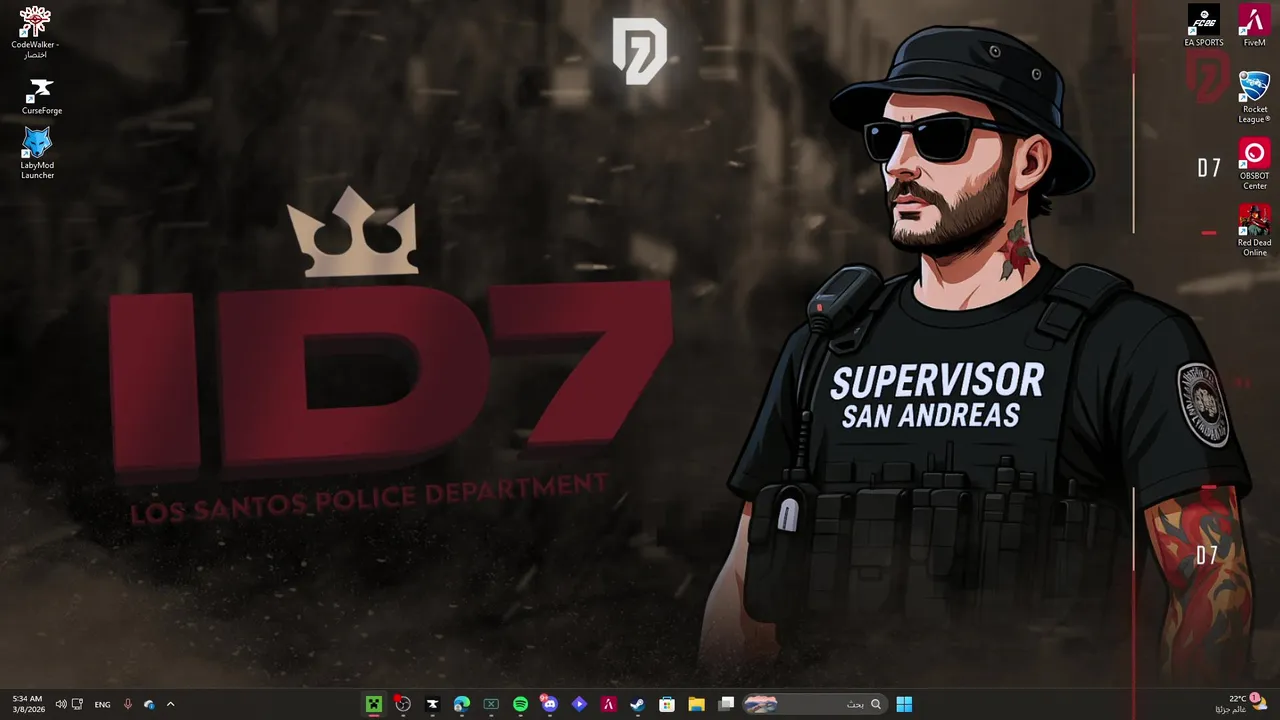
Task: Open the clock showing 5:34 AM
Action: pos(28,704)
